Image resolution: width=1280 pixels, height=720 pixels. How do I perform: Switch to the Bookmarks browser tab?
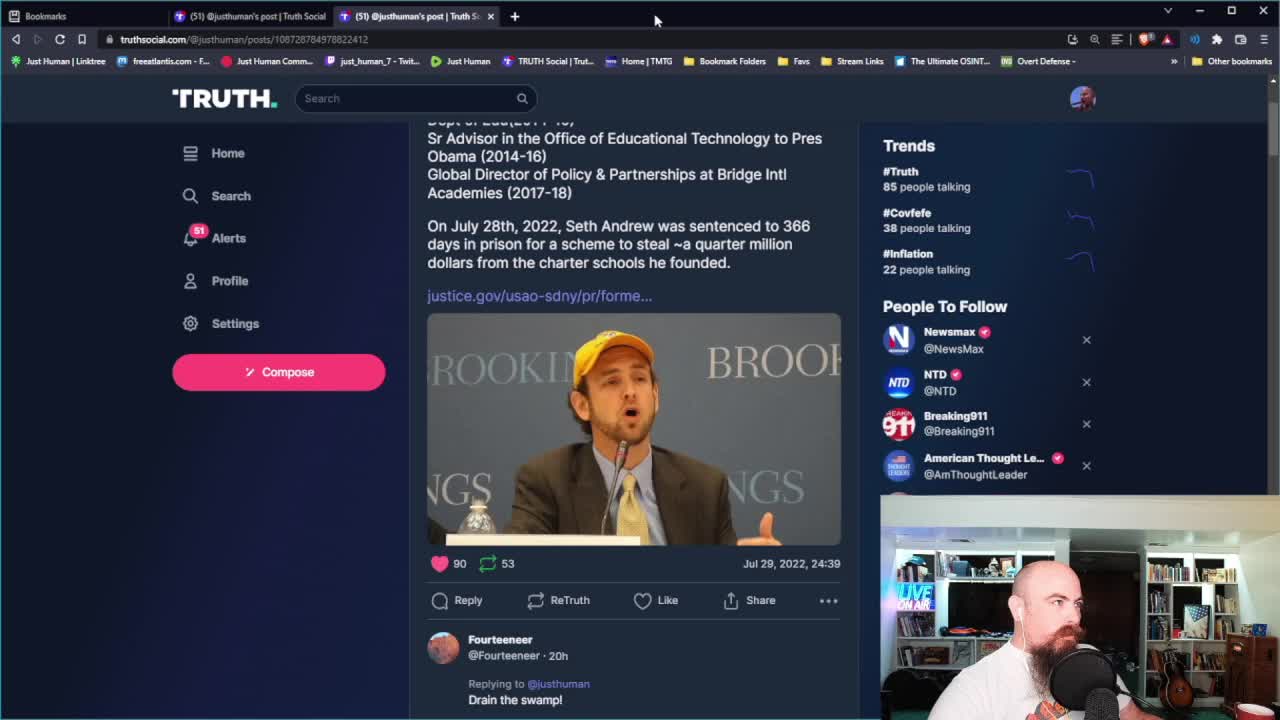click(x=82, y=16)
